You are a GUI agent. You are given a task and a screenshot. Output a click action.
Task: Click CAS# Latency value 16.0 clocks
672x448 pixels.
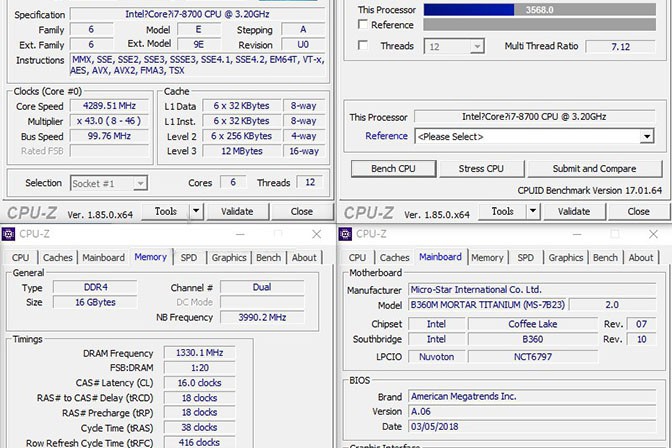click(x=199, y=383)
